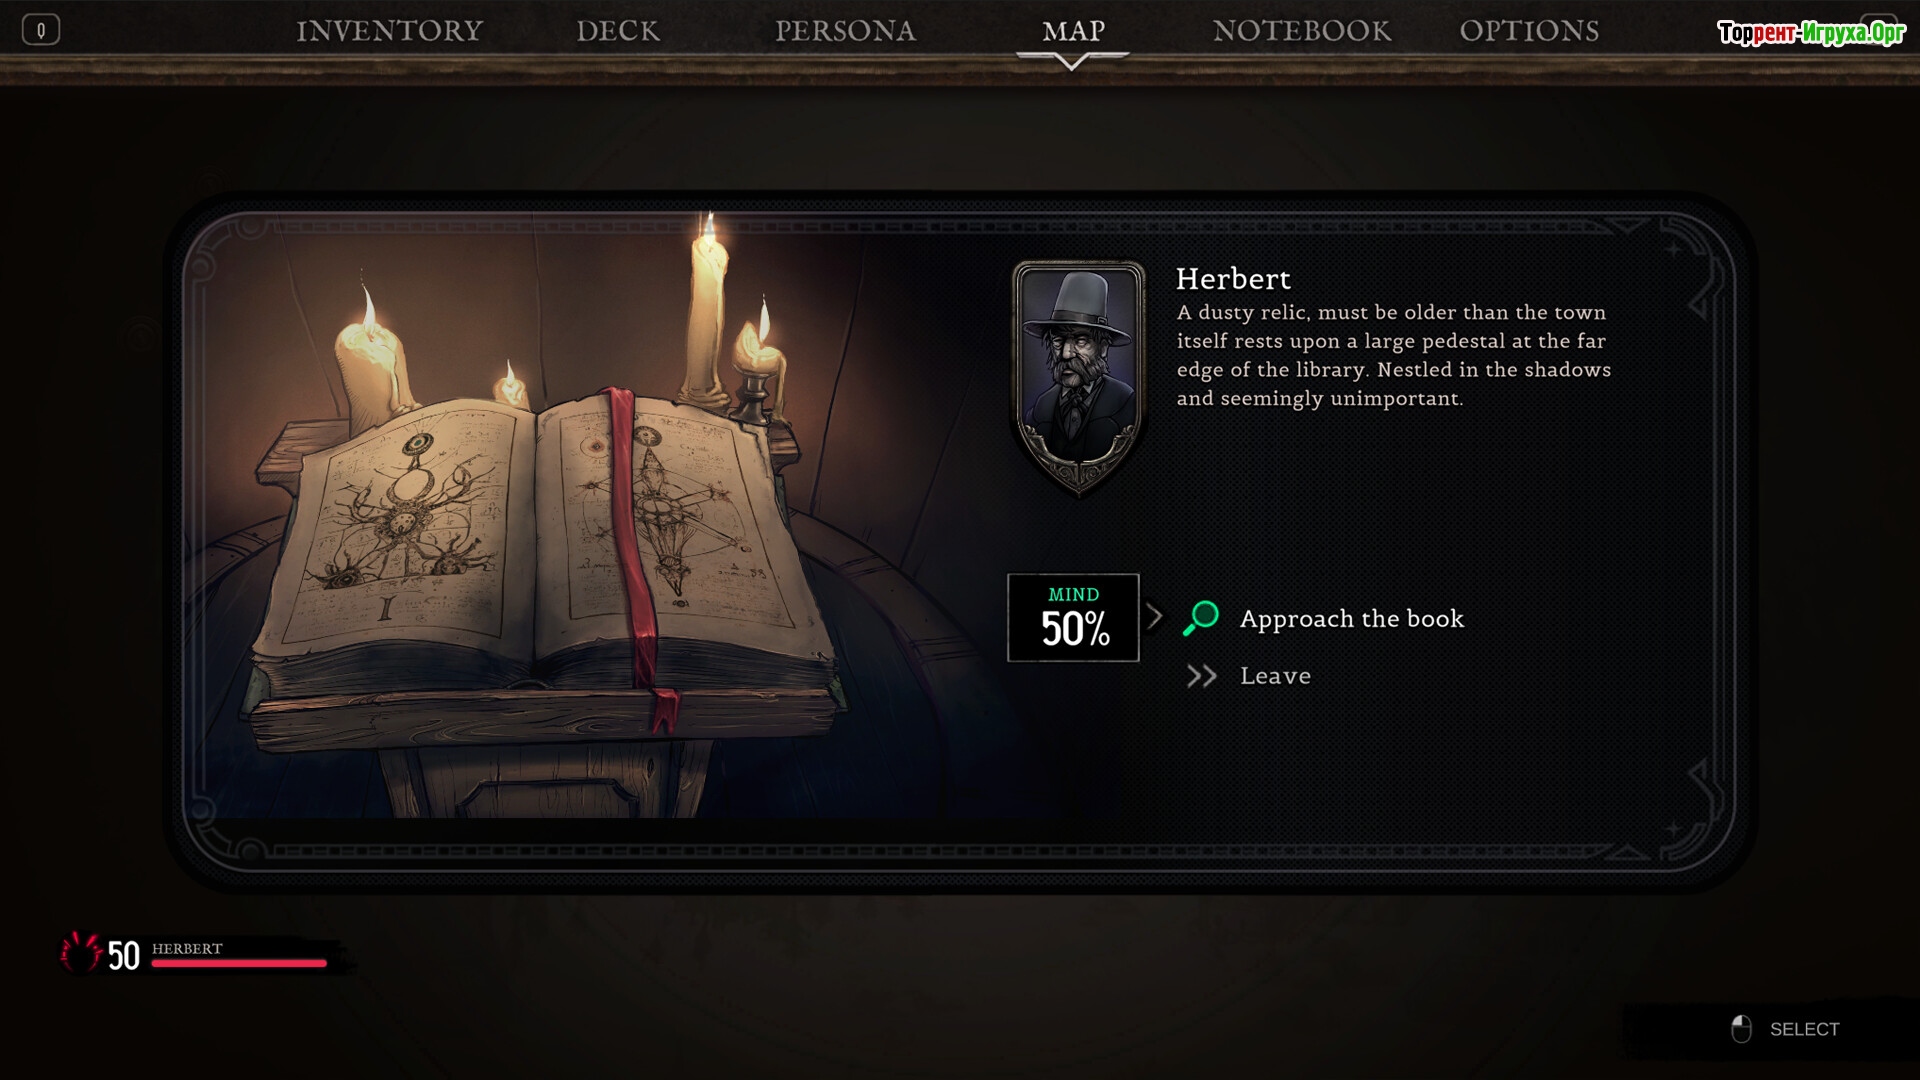
Task: Click Herbert's character portrait
Action: click(x=1078, y=378)
